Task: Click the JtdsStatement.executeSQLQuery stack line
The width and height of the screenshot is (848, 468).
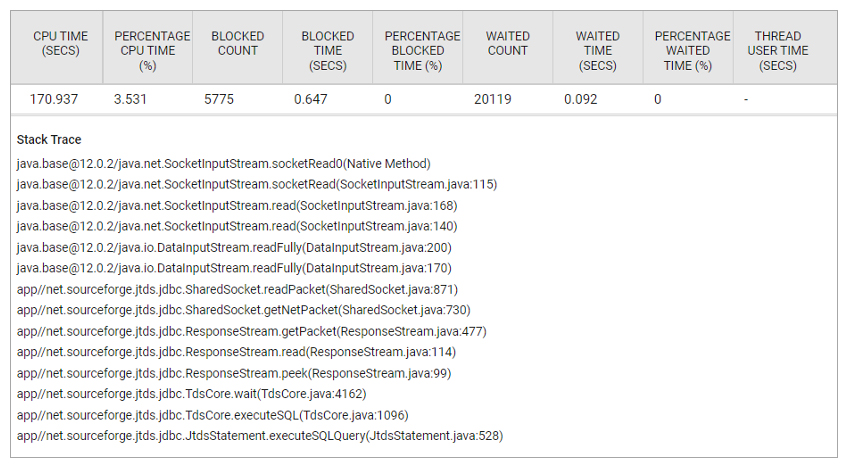Action: [260, 436]
